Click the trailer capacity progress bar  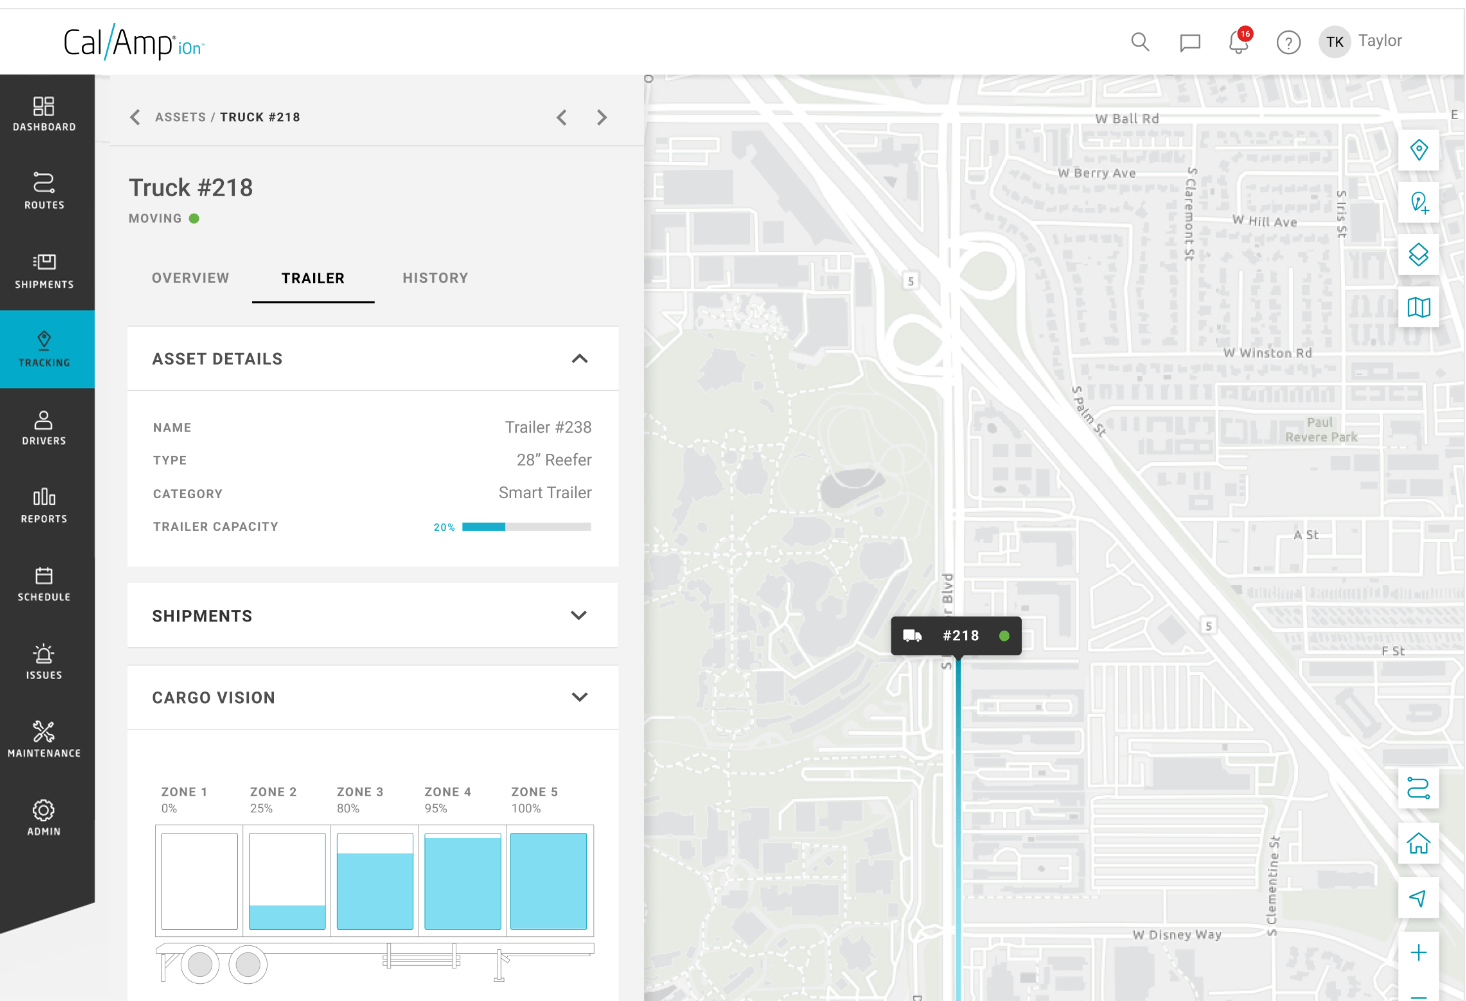tap(525, 526)
